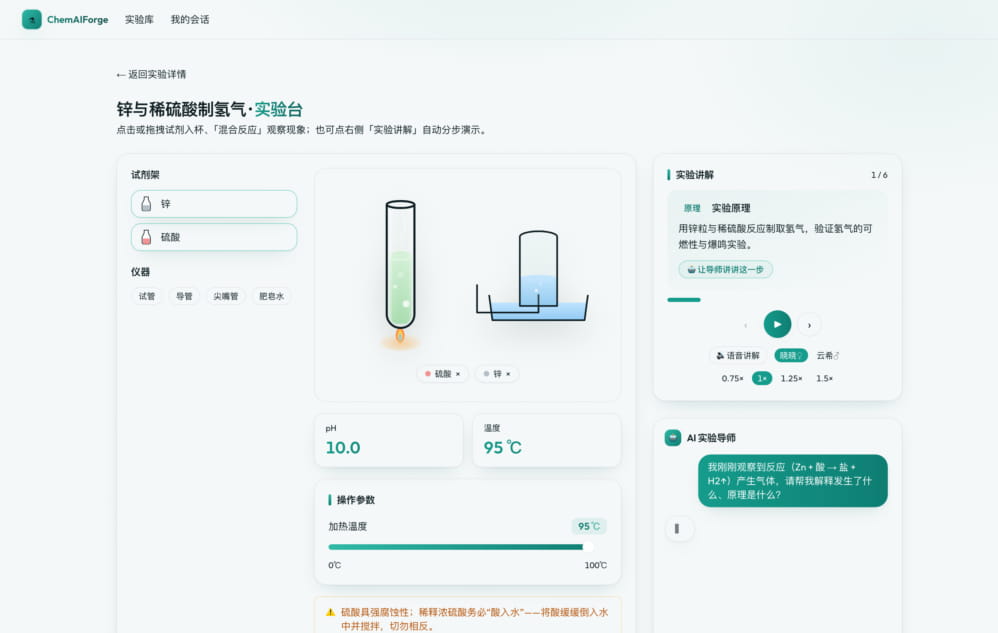Click 让导师讲讲这一步 button

(x=726, y=270)
